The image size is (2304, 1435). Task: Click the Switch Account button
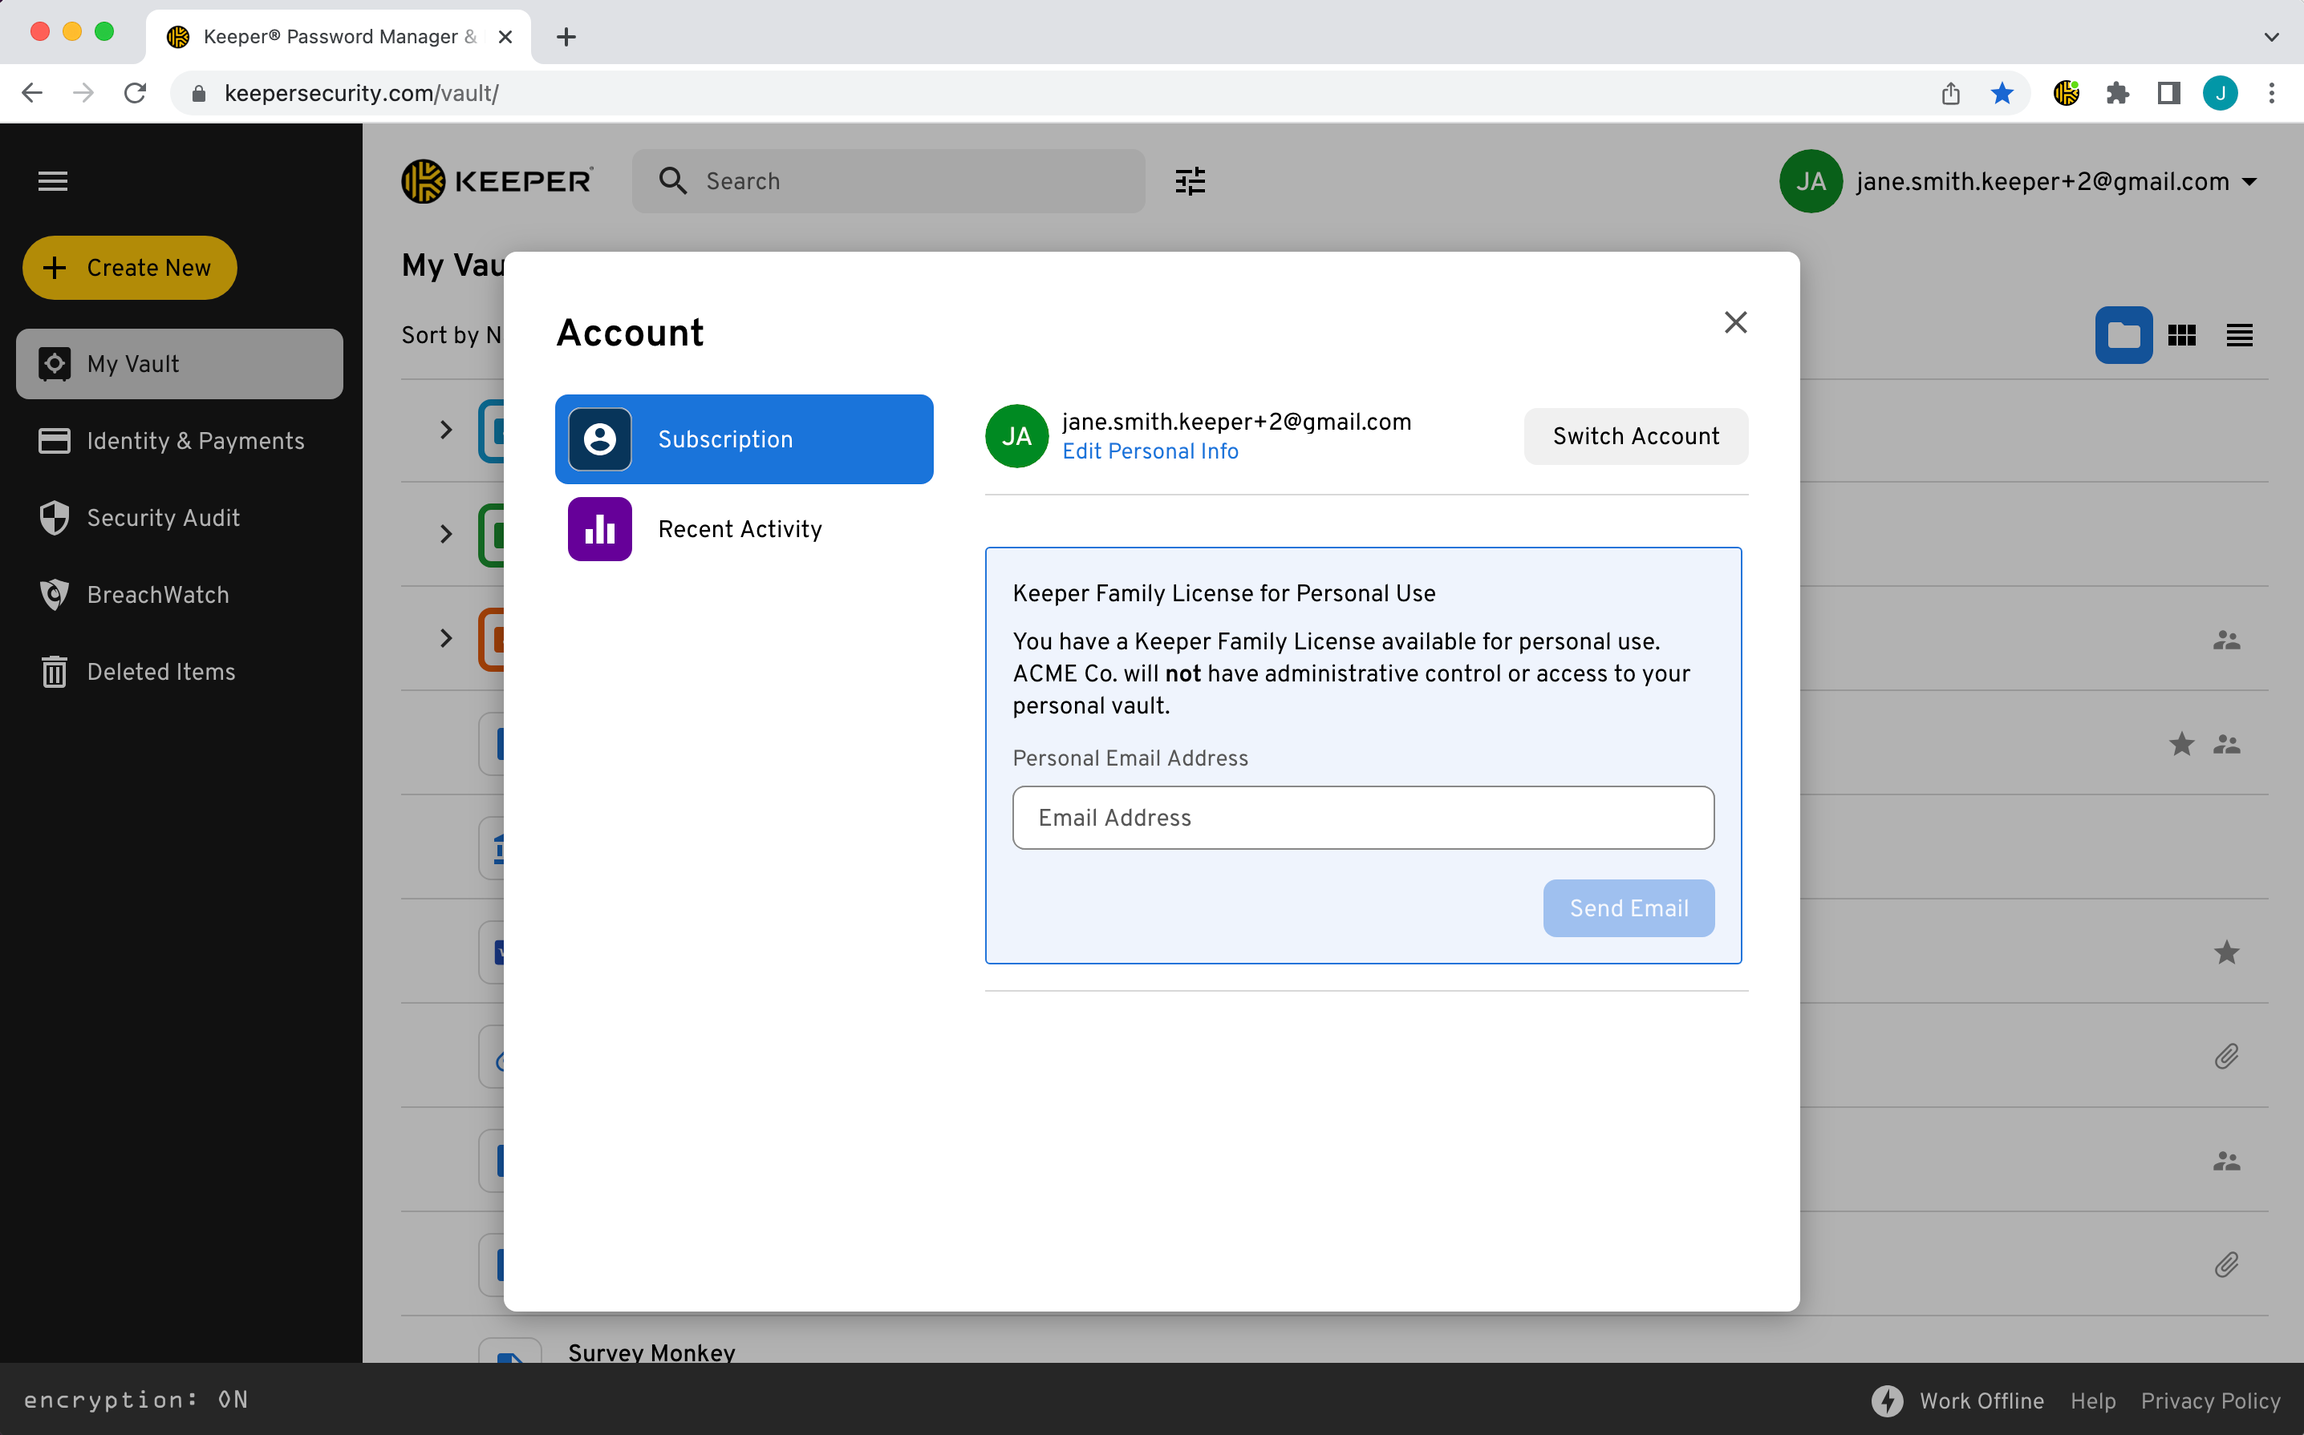pos(1635,436)
